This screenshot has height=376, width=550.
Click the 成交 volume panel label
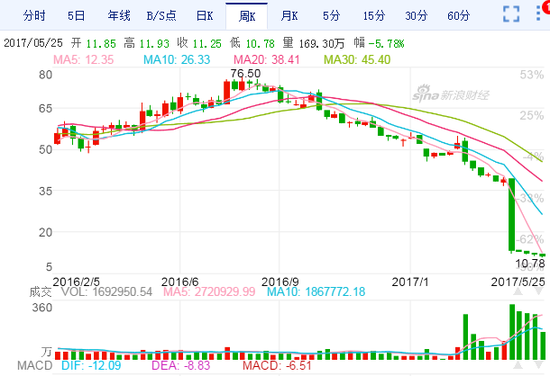tap(40, 292)
